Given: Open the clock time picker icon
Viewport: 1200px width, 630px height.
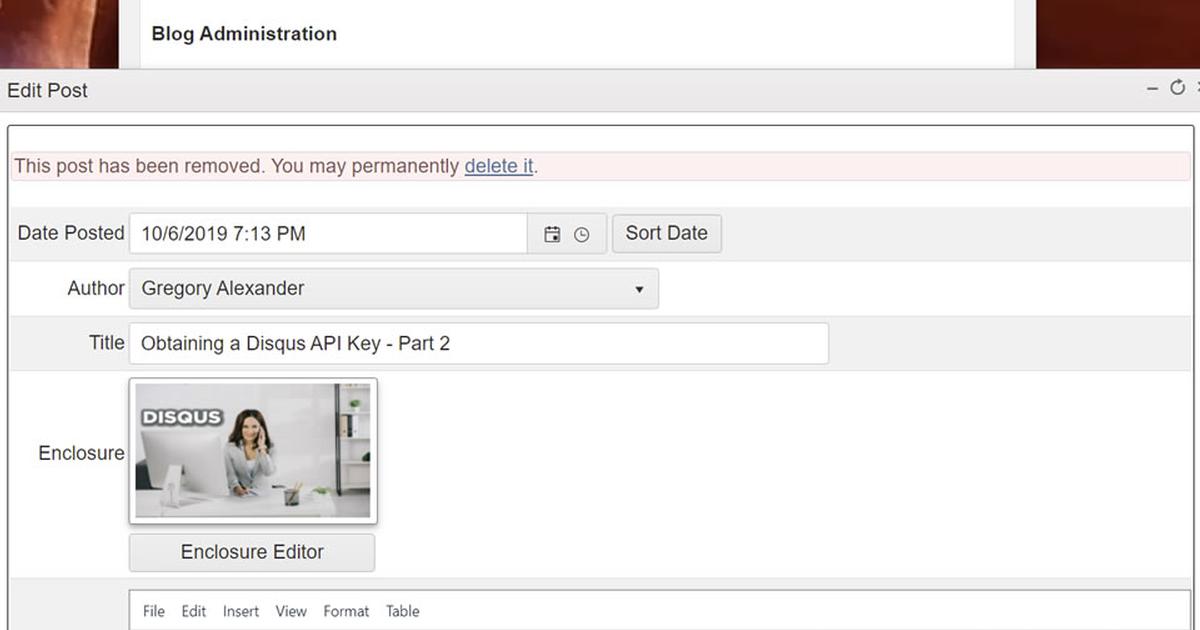Looking at the screenshot, I should 582,234.
